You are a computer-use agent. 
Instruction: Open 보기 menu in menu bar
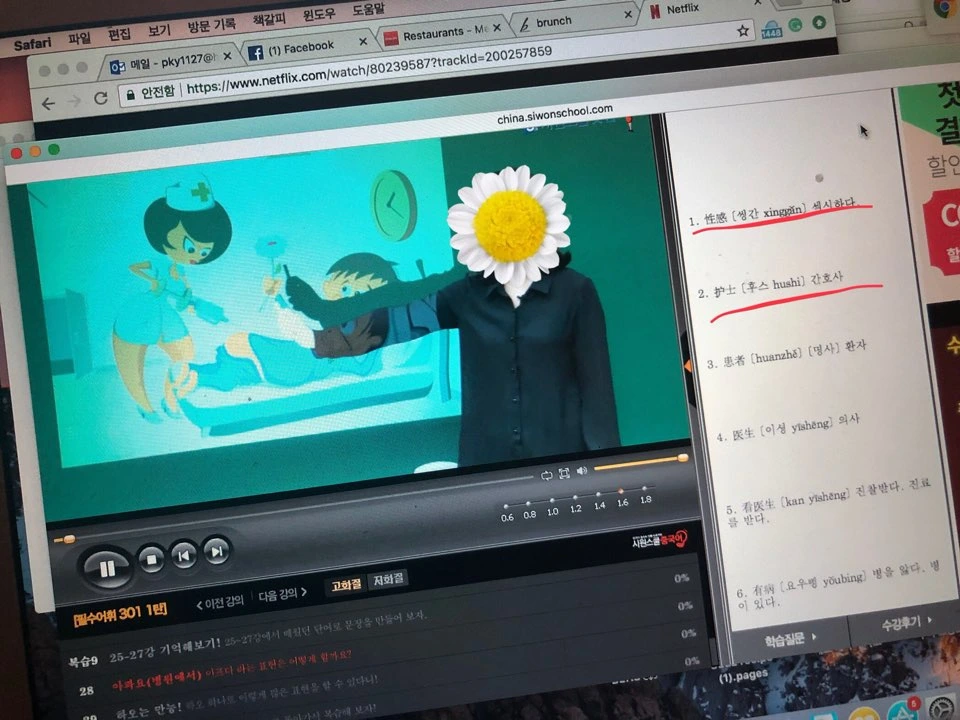[x=159, y=31]
